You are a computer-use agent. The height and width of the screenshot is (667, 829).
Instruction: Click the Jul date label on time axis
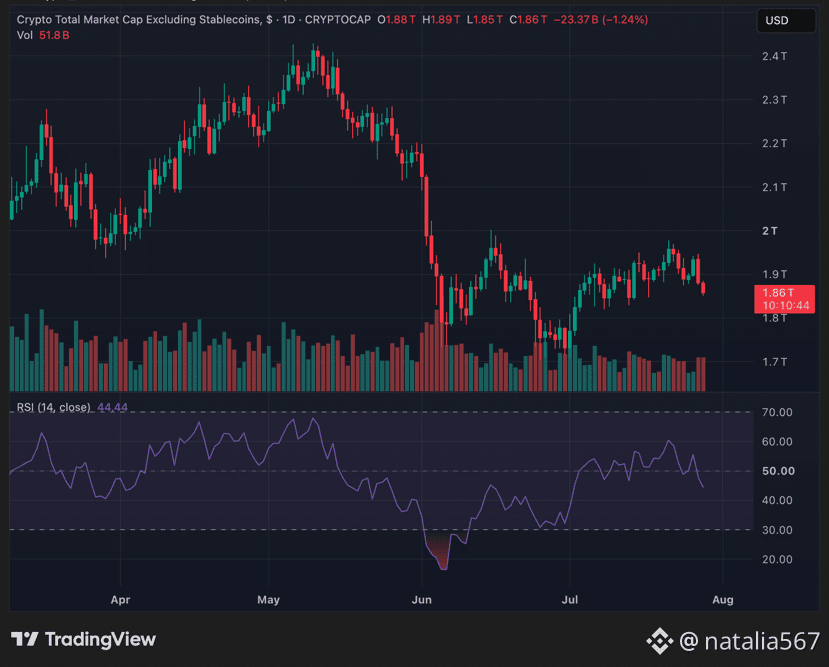tap(569, 600)
